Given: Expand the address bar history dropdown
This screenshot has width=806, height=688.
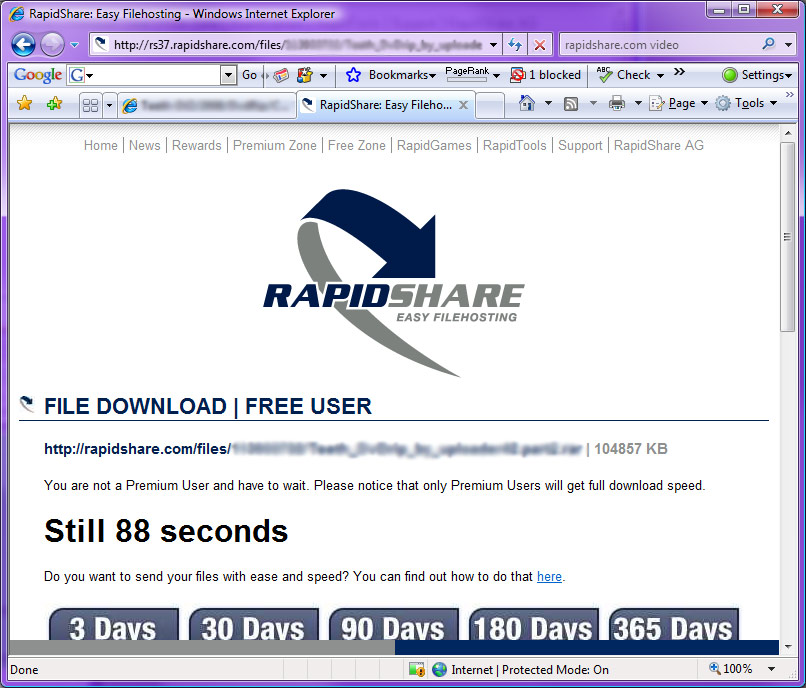Looking at the screenshot, I should click(493, 45).
